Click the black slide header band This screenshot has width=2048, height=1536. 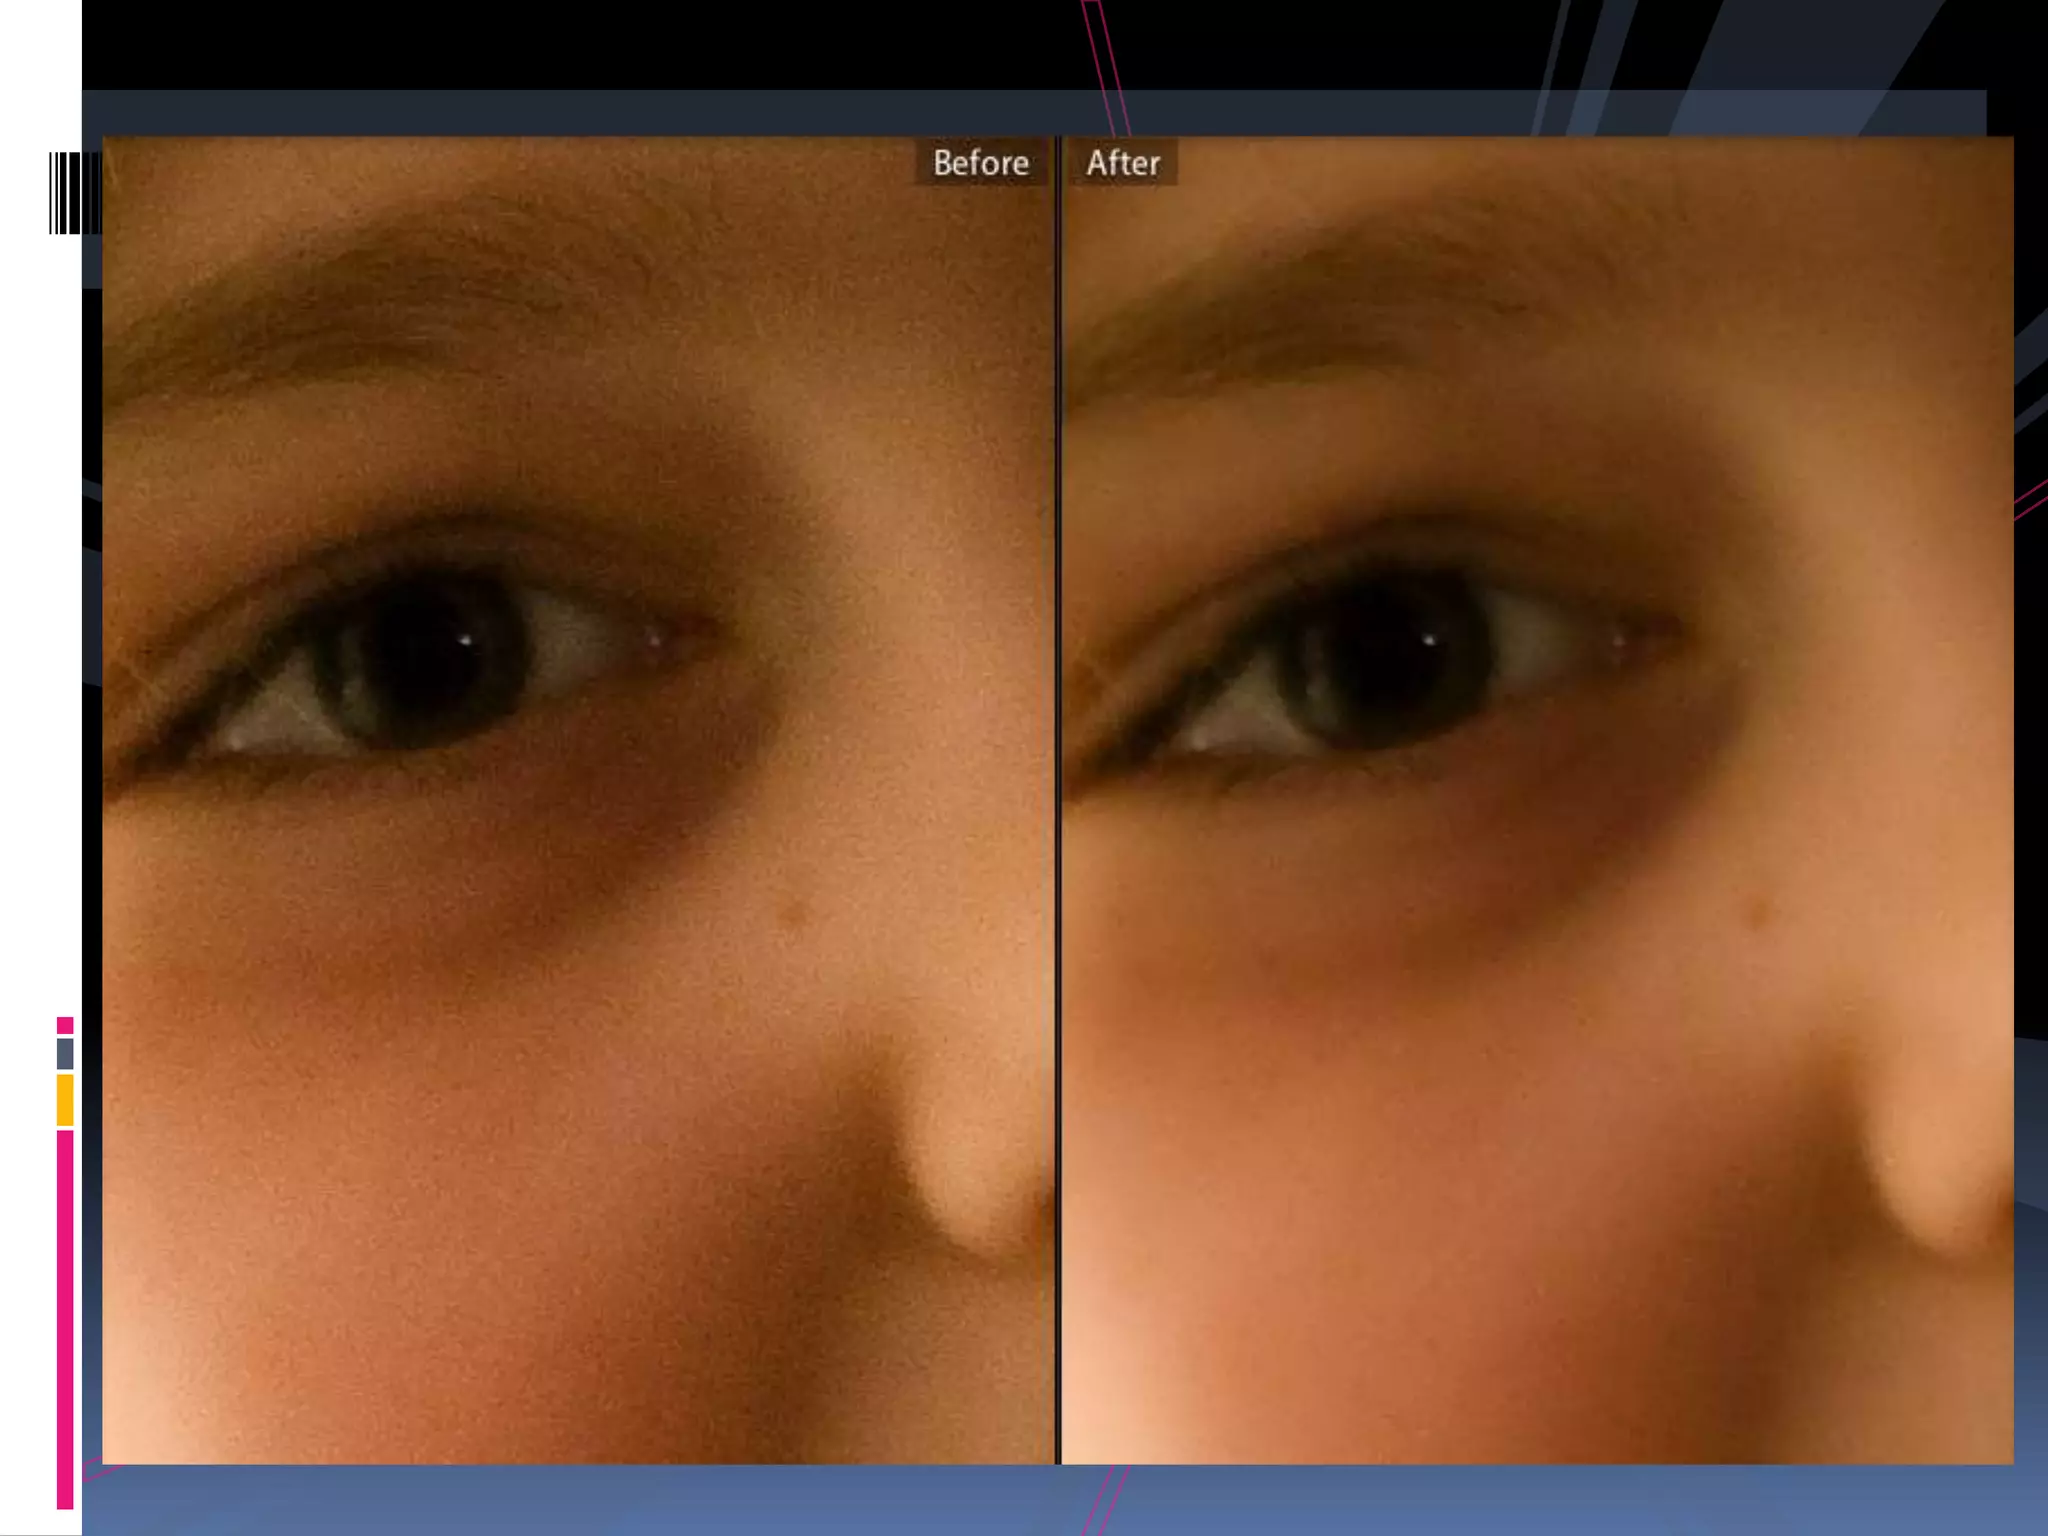(x=600, y=45)
